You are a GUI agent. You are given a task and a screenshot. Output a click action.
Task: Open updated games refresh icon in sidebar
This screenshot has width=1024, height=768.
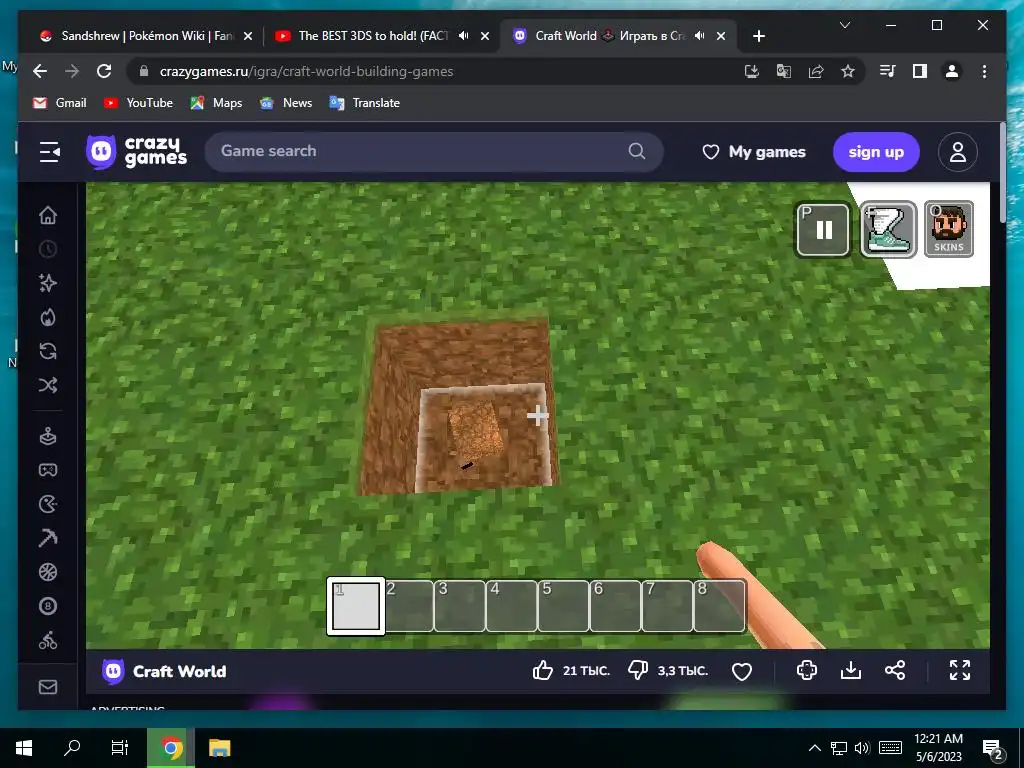click(48, 351)
